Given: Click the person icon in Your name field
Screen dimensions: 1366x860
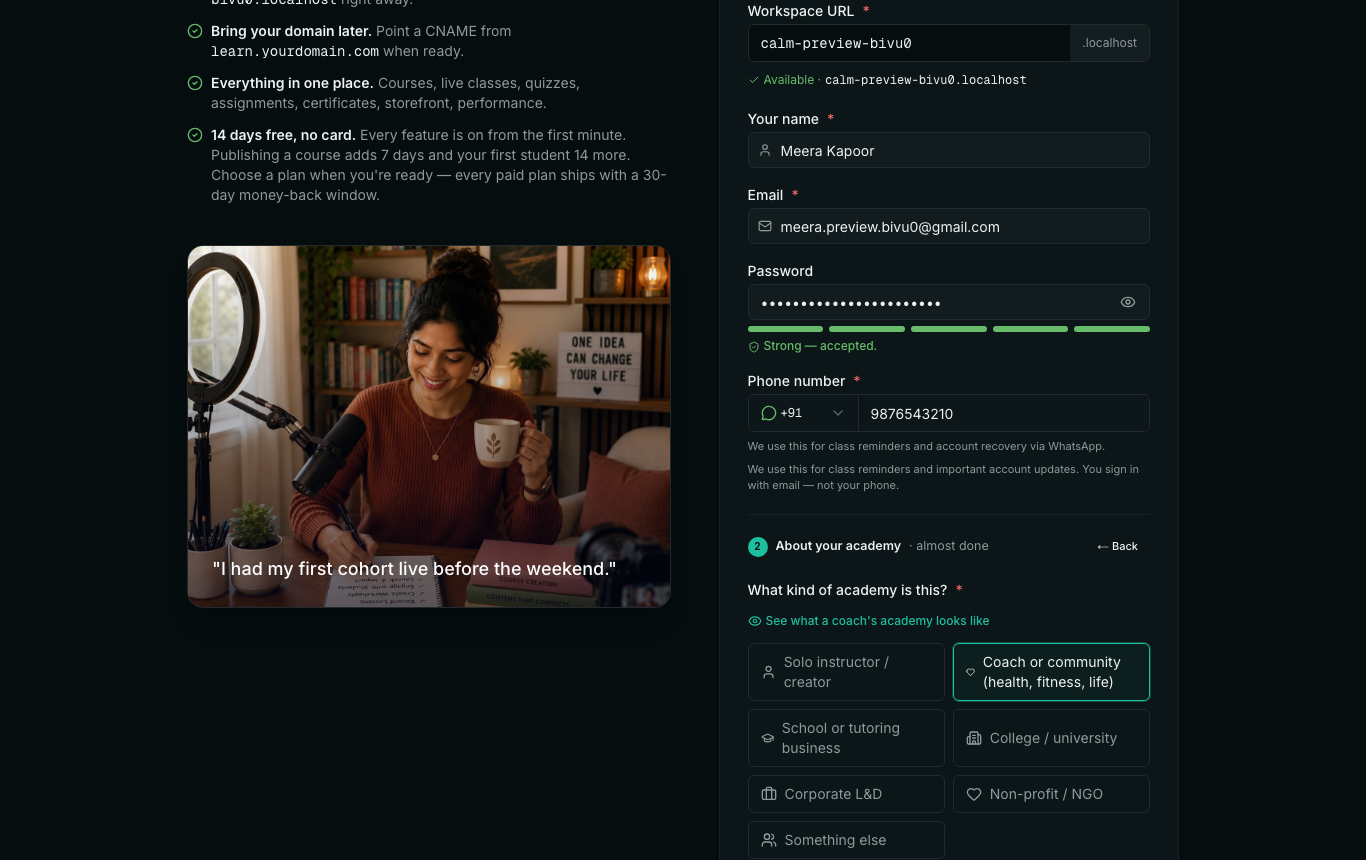Looking at the screenshot, I should click(x=765, y=150).
